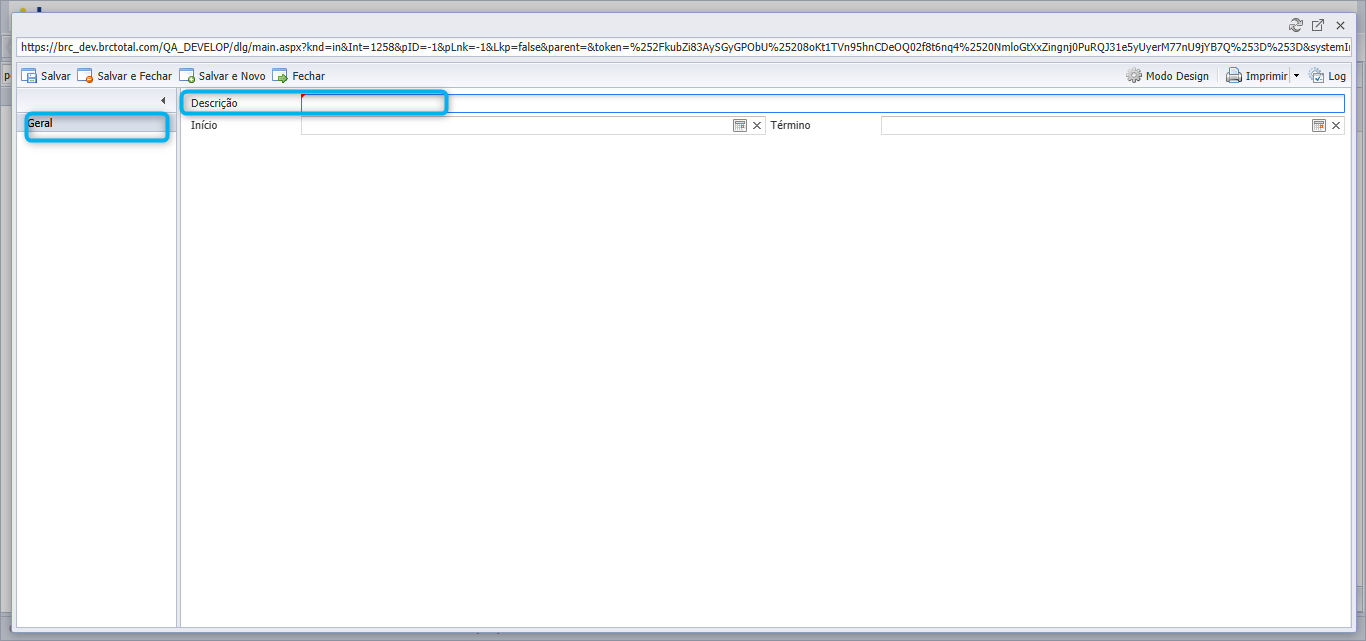The image size is (1366, 641).
Task: Click the Término date field
Action: pyautogui.click(x=1096, y=126)
